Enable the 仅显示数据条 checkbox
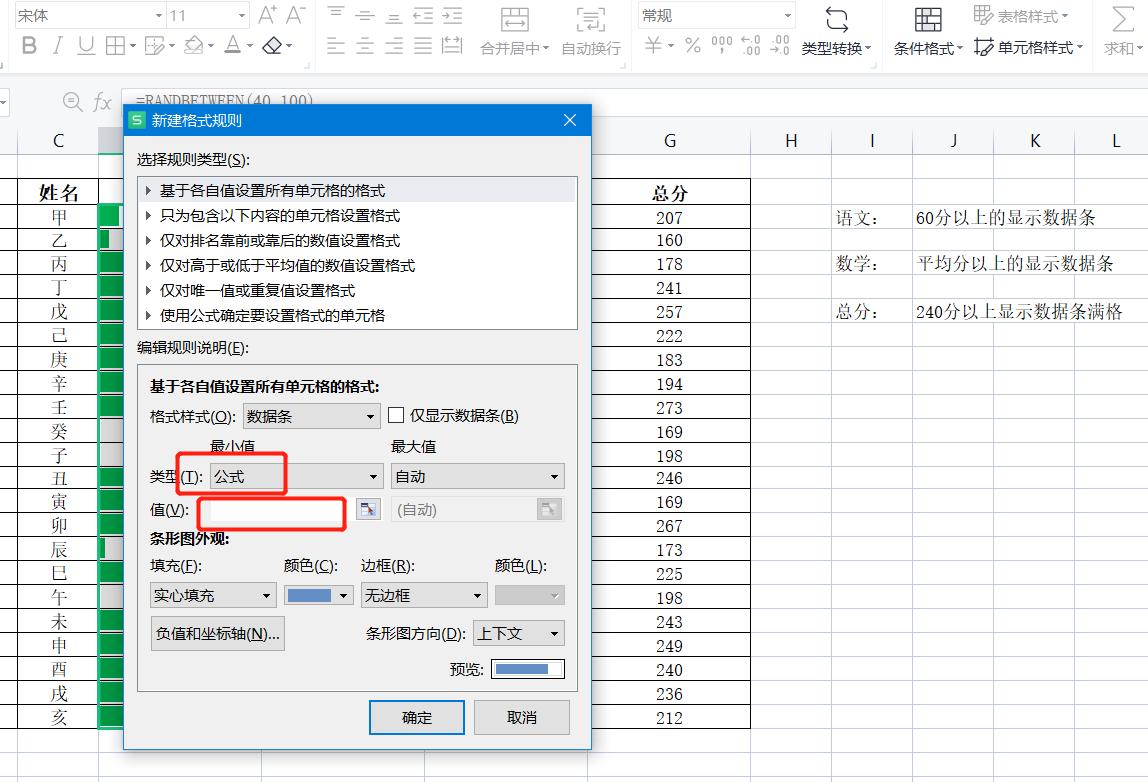The width and height of the screenshot is (1148, 782). click(x=394, y=416)
